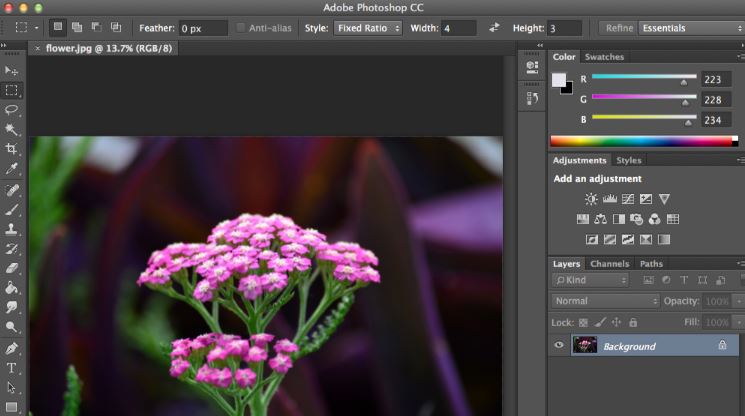Viewport: 745px width, 416px height.
Task: Toggle the type layers filter
Action: click(684, 280)
